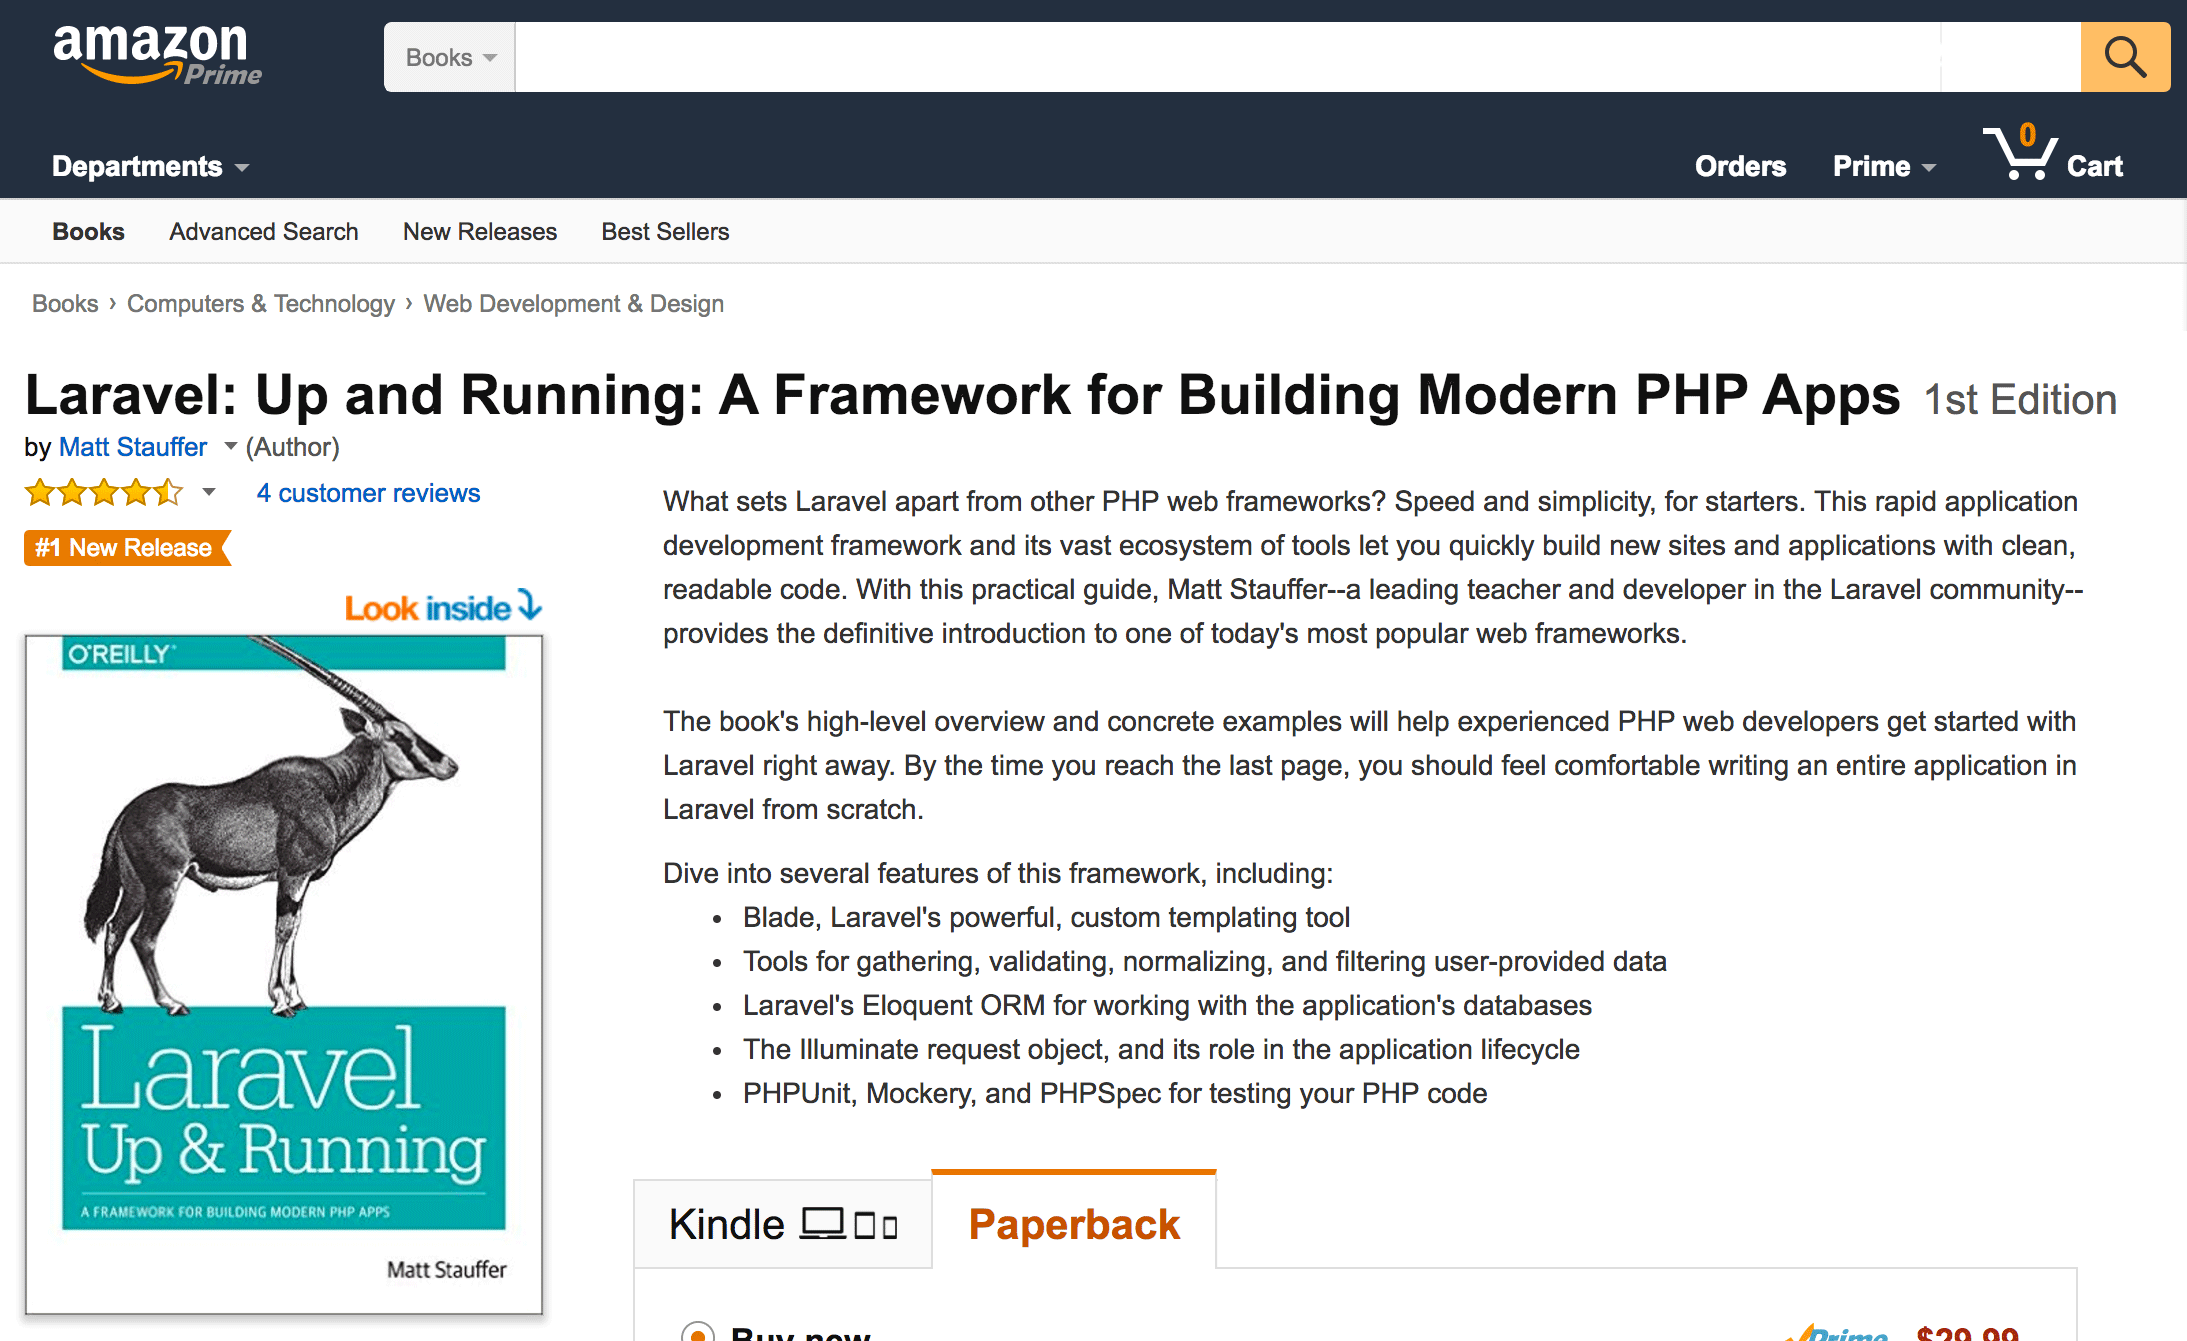Open the Laravel book cover image
2187x1341 pixels.
[x=284, y=974]
